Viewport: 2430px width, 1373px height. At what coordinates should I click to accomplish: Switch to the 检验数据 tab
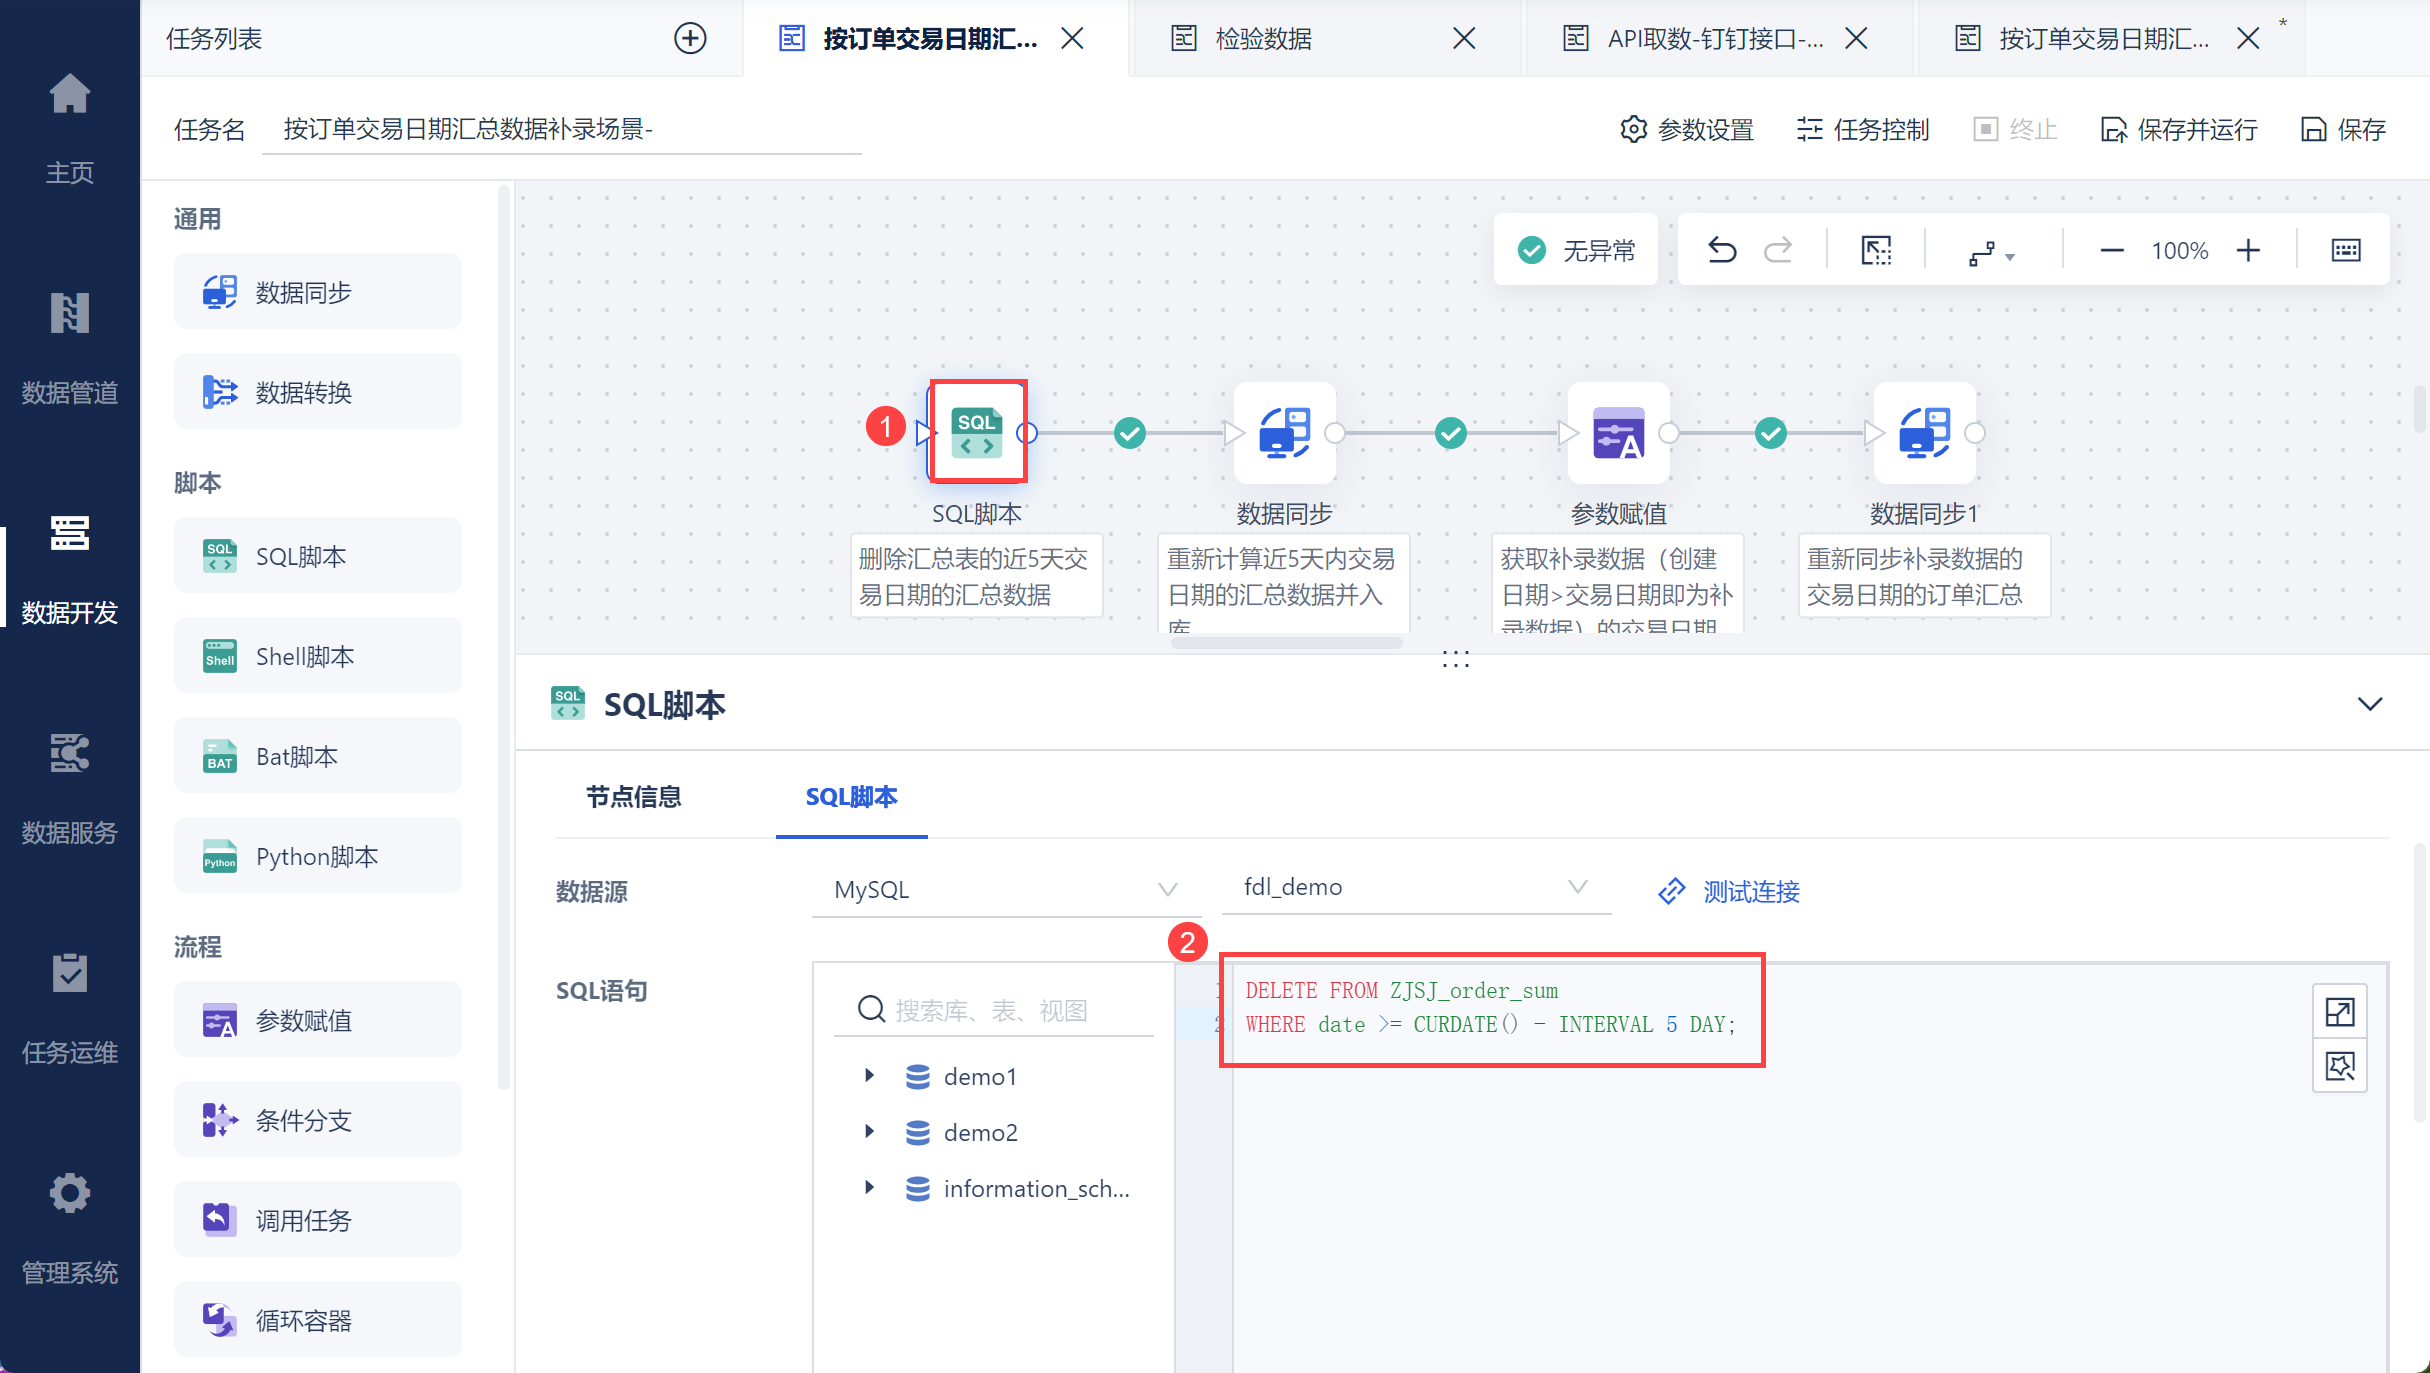[x=1262, y=38]
